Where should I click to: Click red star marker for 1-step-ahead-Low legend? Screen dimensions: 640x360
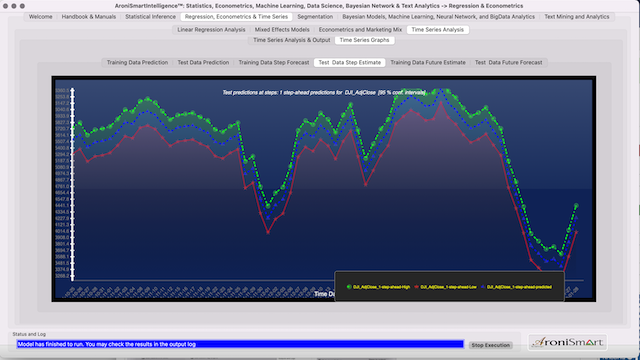416,287
